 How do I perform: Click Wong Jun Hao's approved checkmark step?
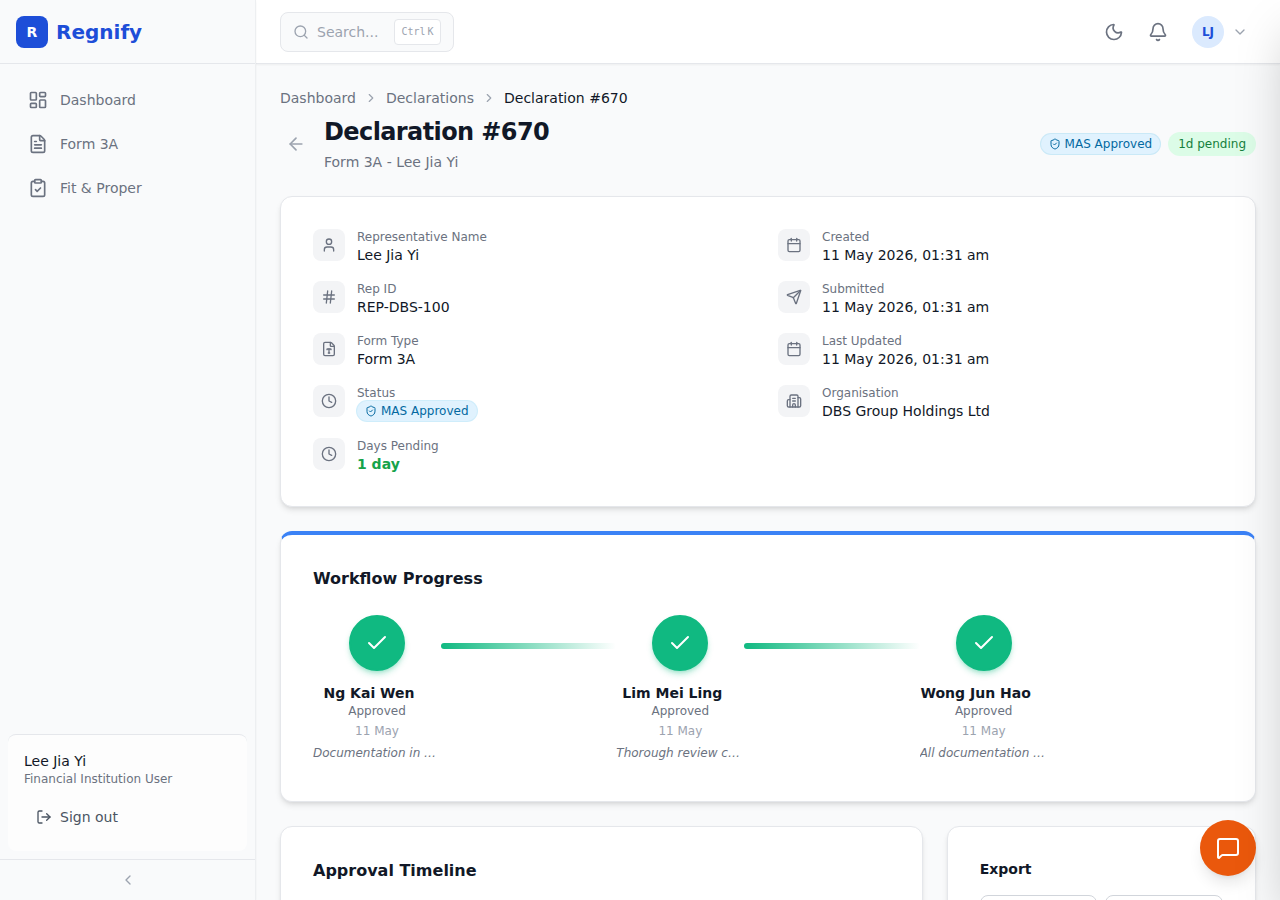984,643
